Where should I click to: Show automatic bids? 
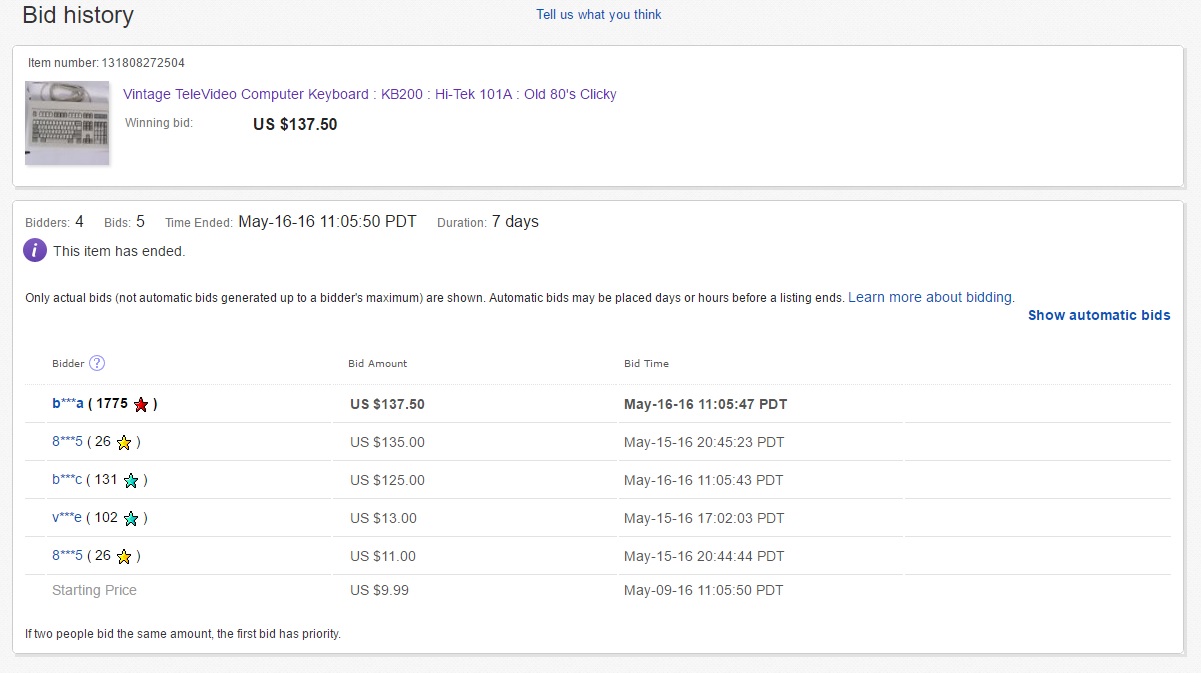click(x=1098, y=315)
